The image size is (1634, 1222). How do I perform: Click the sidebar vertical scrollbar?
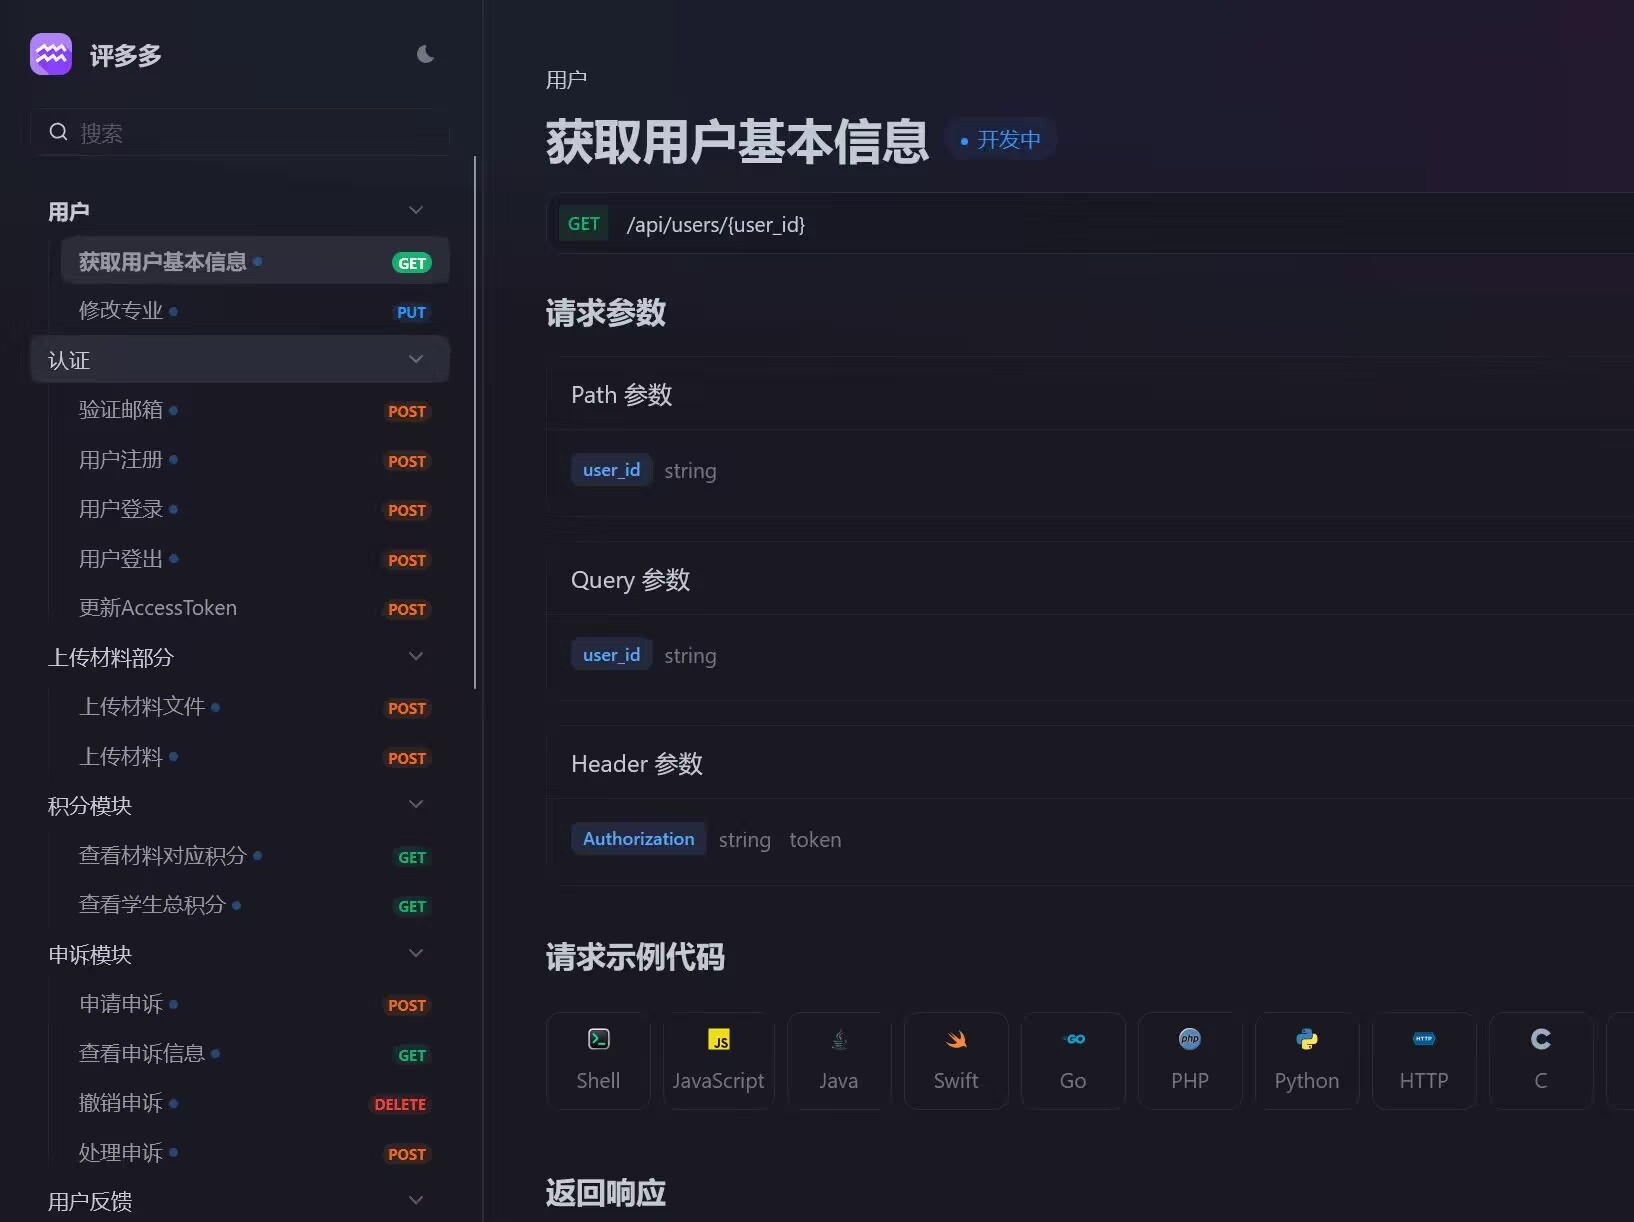pyautogui.click(x=475, y=422)
